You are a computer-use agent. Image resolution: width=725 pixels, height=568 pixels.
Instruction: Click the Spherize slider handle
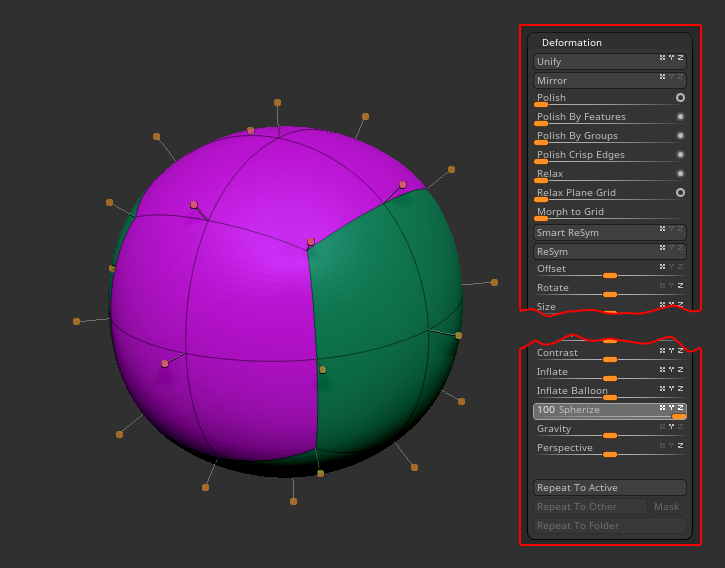(x=679, y=417)
